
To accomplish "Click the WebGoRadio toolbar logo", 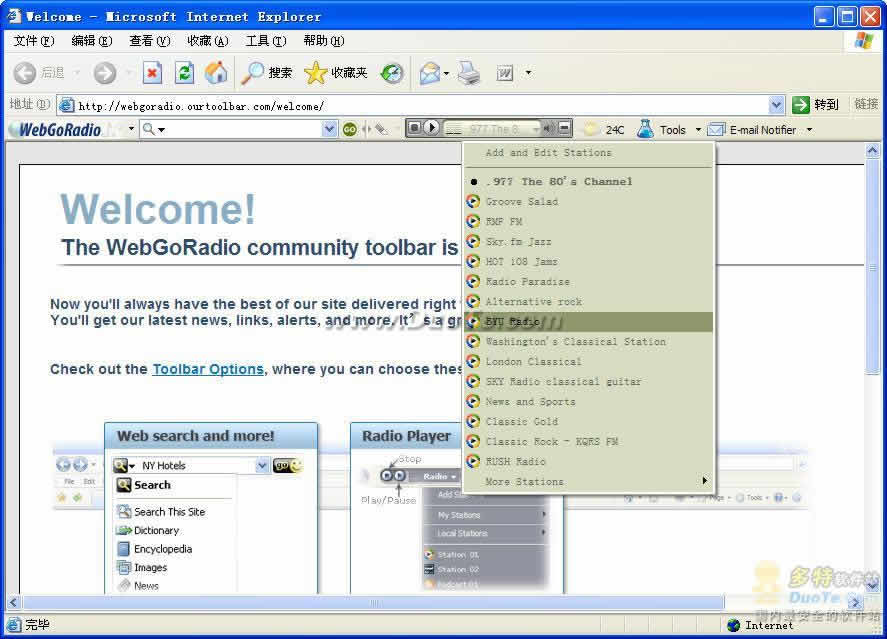I will point(59,130).
